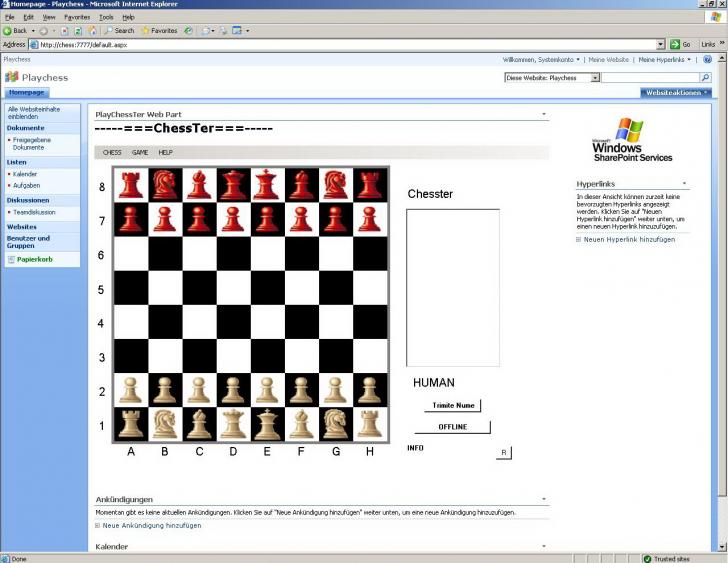Open the Hyperlinks web part menu arrow
This screenshot has width=728, height=563.
coord(684,184)
